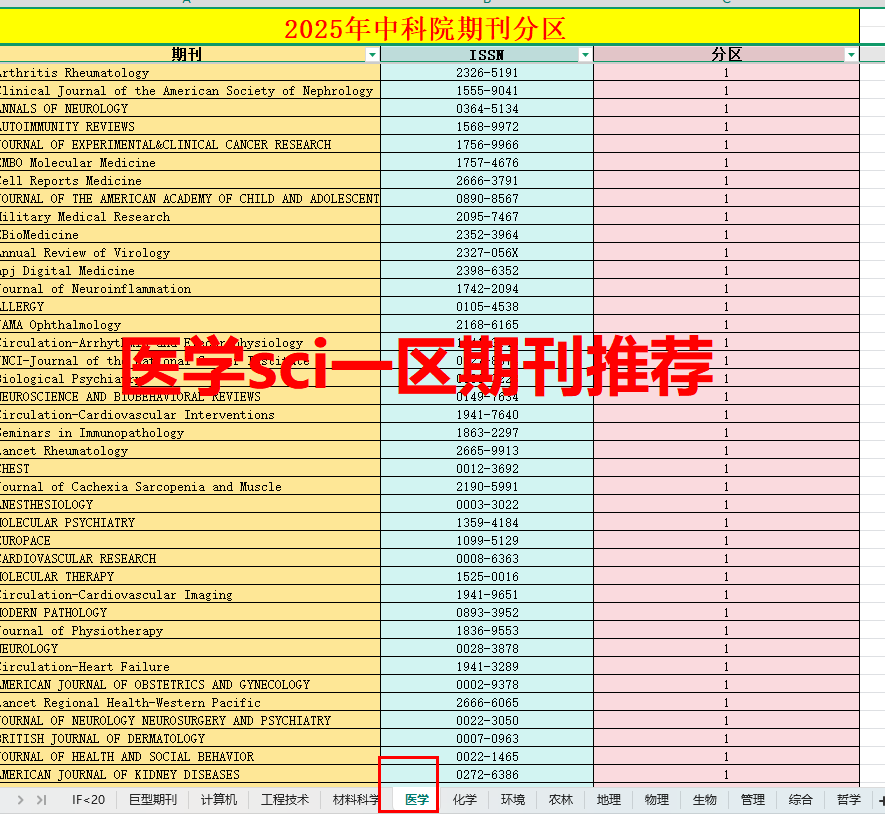885x814 pixels.
Task: Open the 期刊 column filter dropdown
Action: point(372,55)
